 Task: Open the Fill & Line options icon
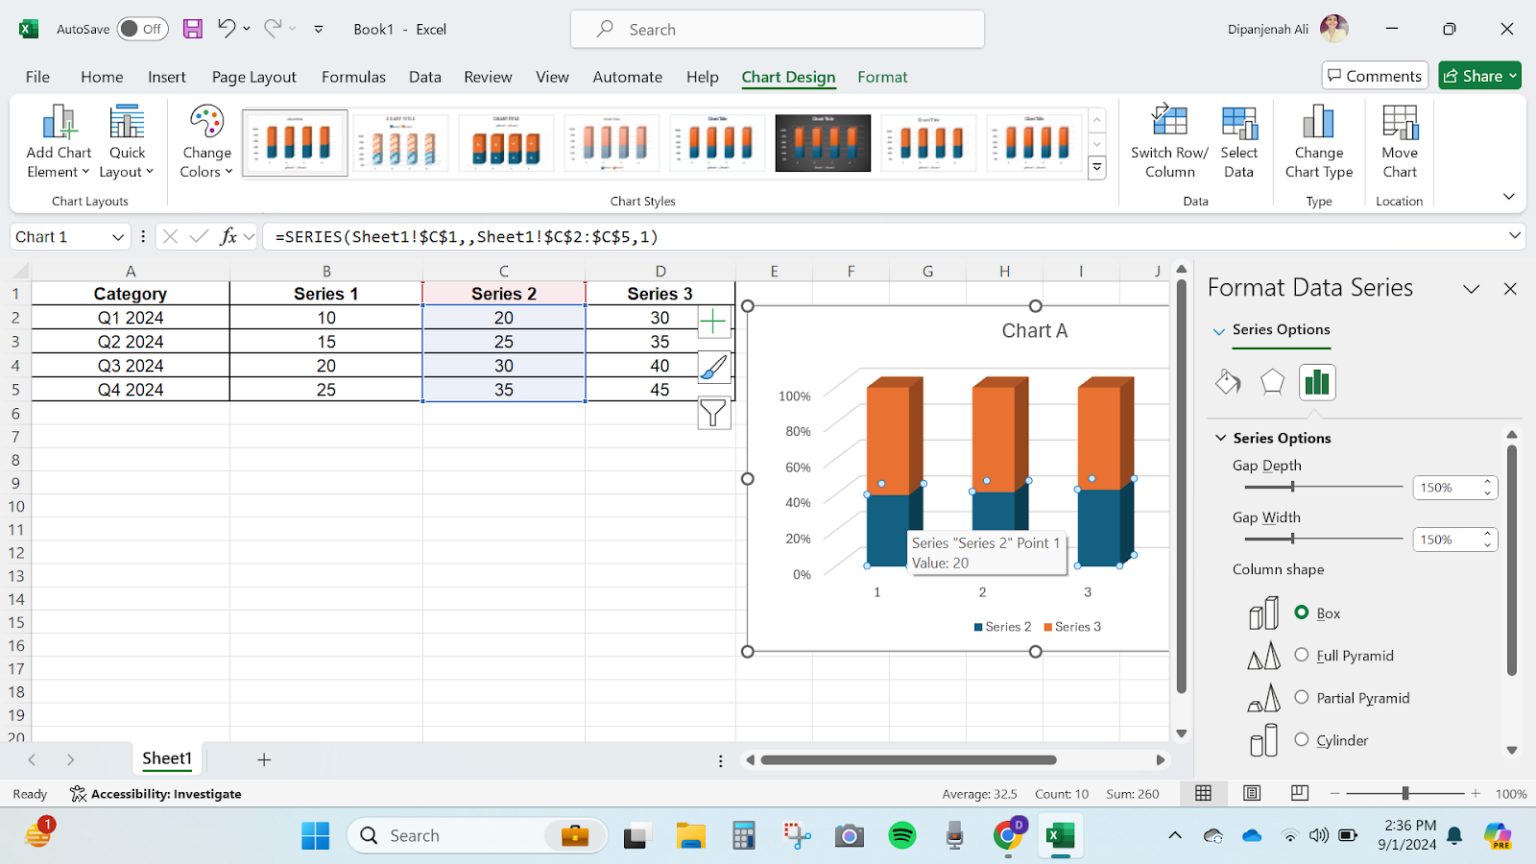[x=1228, y=382]
